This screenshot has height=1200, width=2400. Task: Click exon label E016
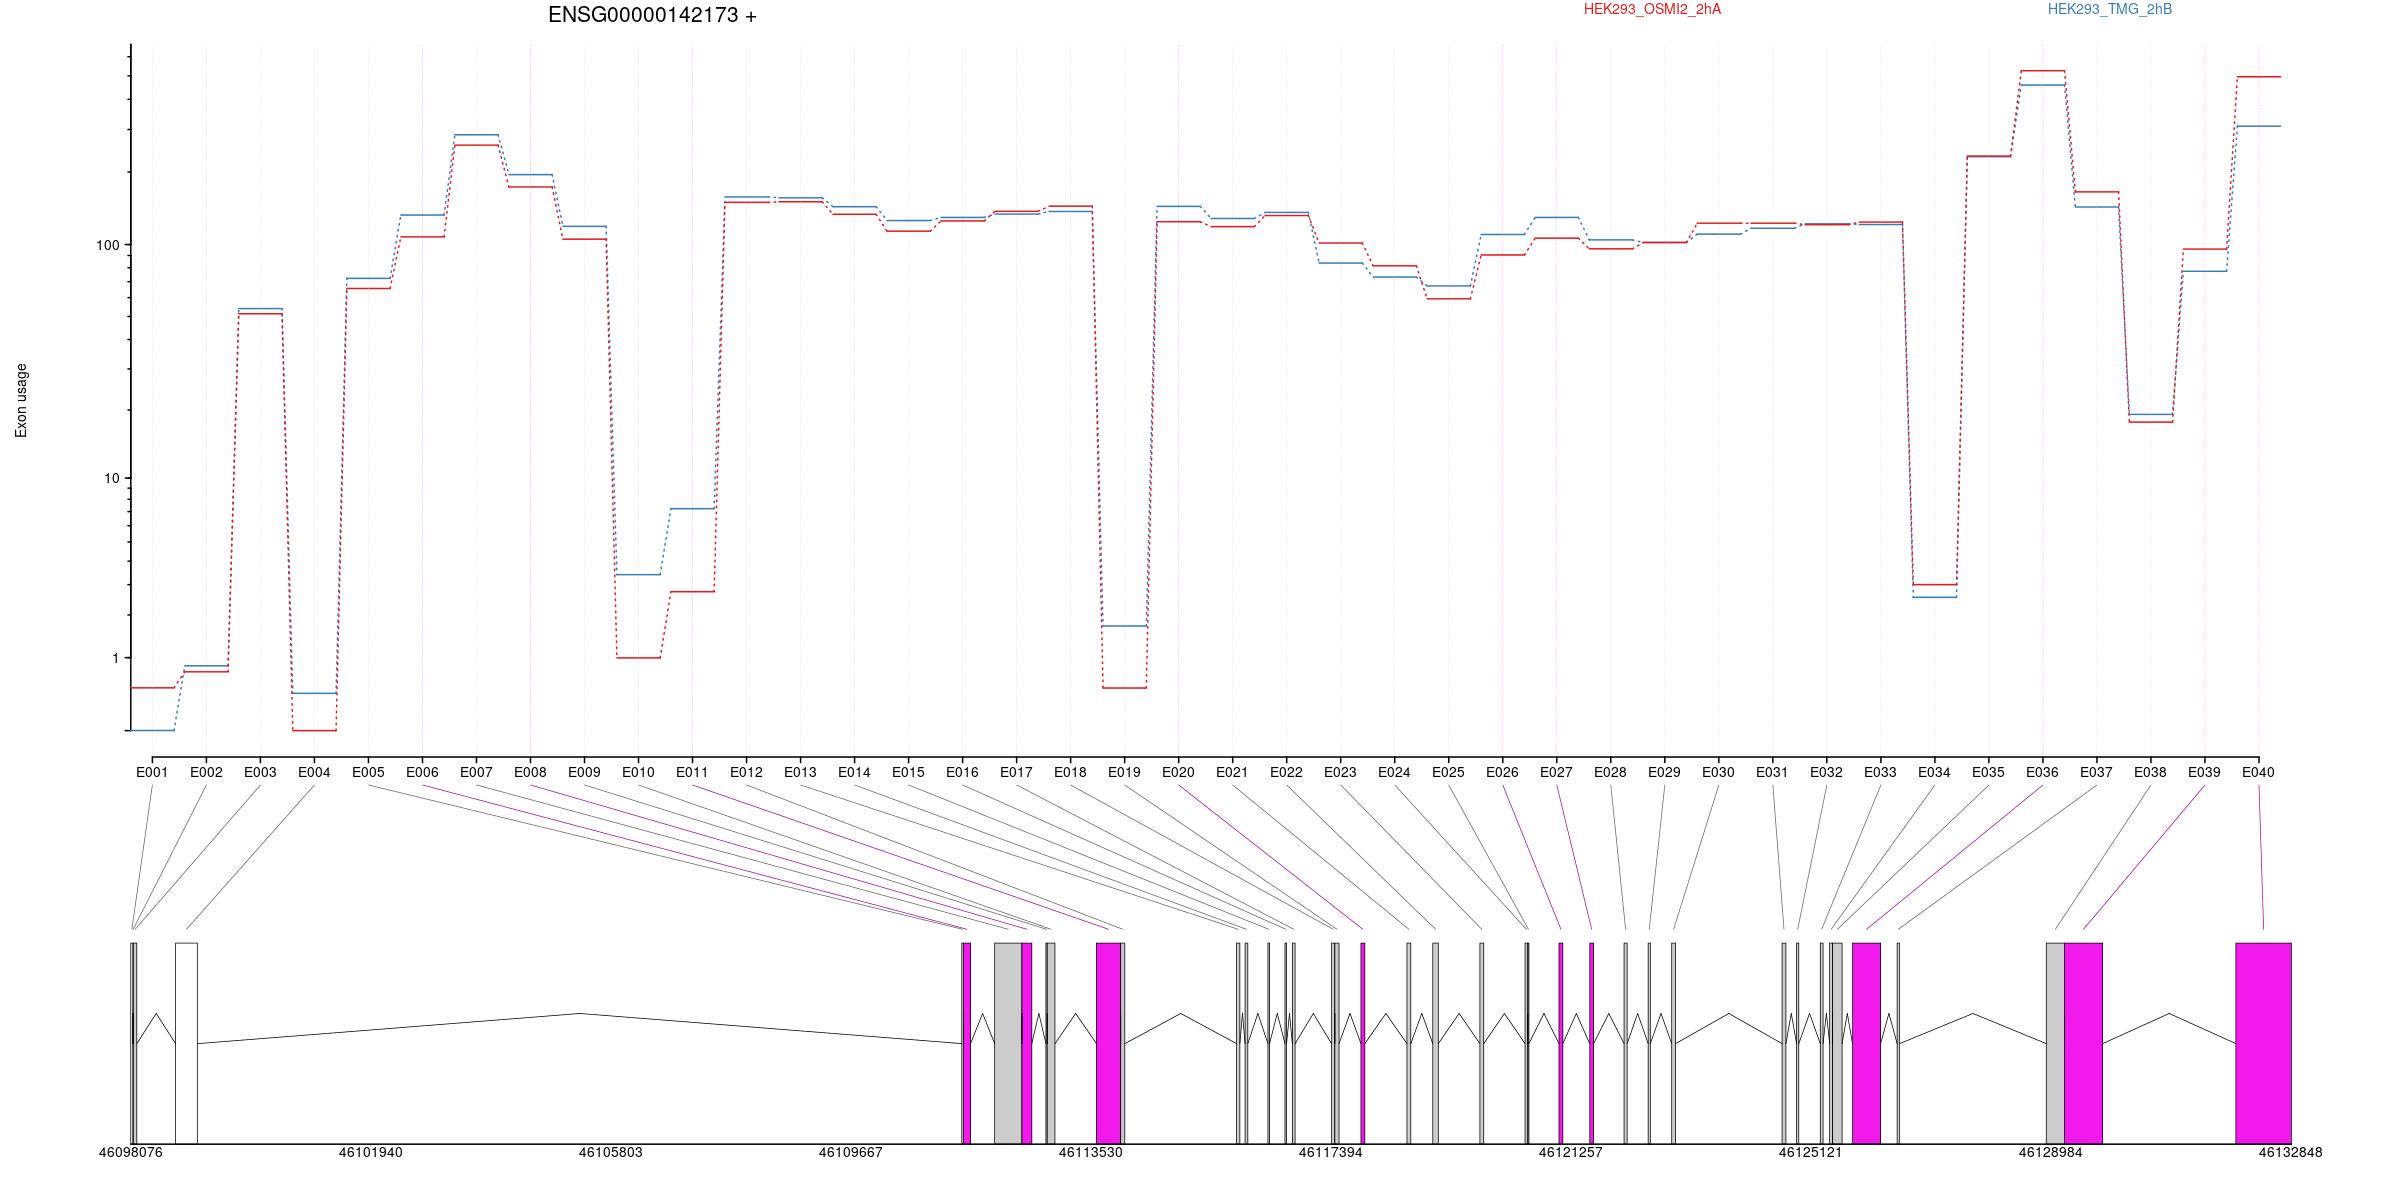coord(962,772)
